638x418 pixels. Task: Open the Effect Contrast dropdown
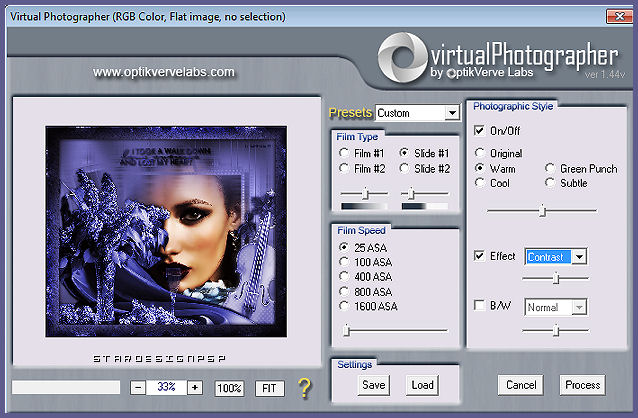(579, 257)
